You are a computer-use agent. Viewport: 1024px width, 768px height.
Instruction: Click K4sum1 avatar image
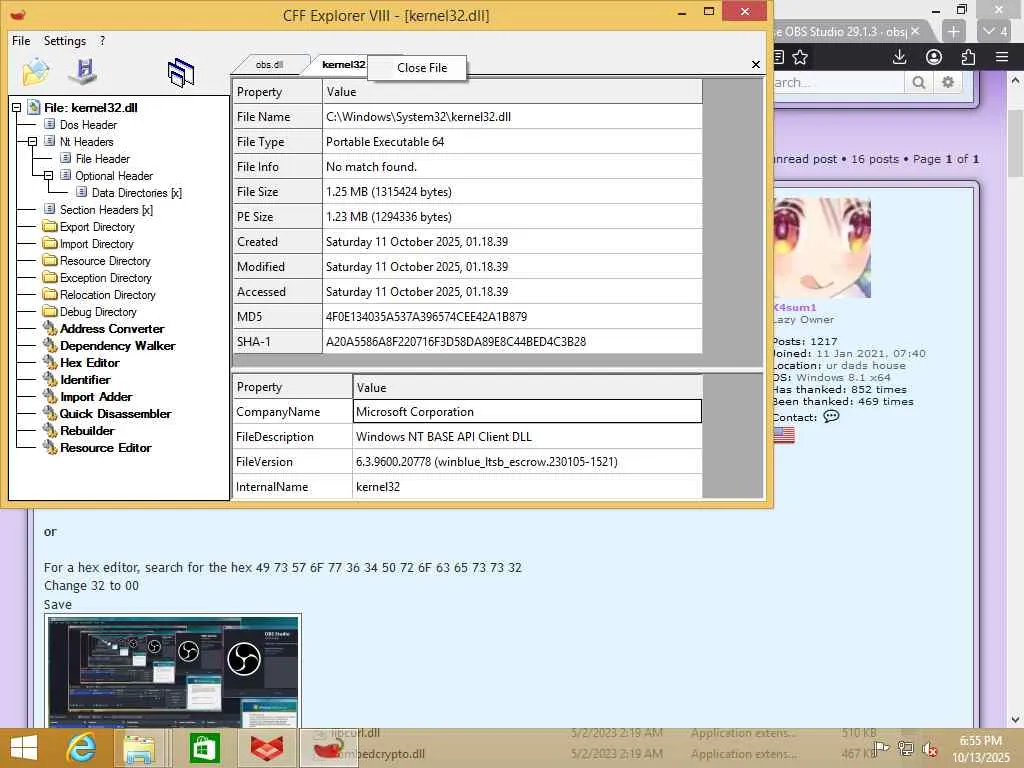pos(822,248)
